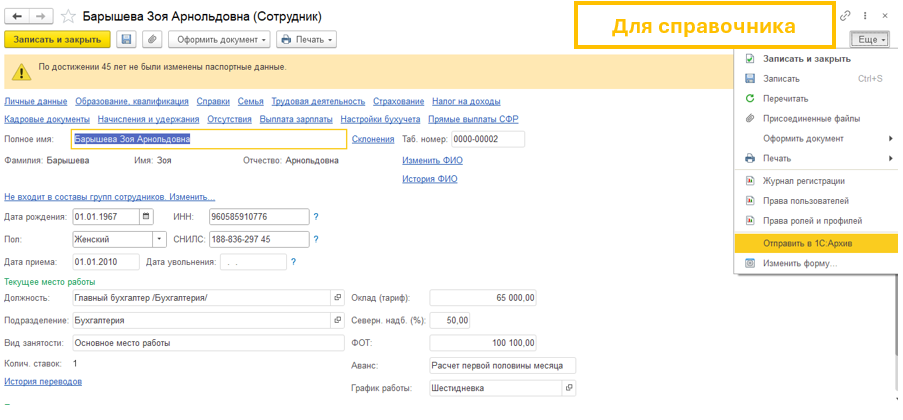Click the Изменить ФИО link
Viewport: 903px width, 420px height.
click(x=432, y=160)
